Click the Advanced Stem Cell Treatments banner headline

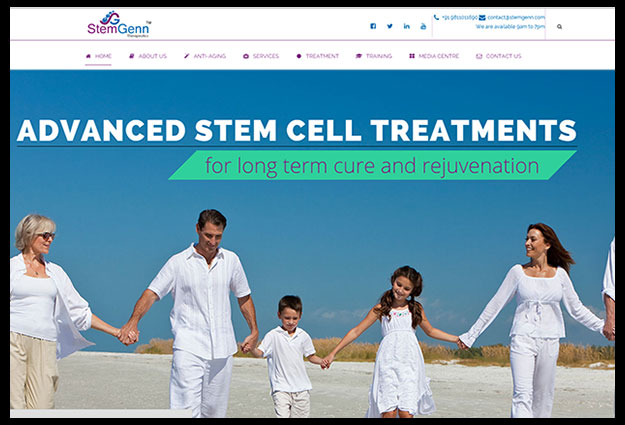click(x=297, y=130)
